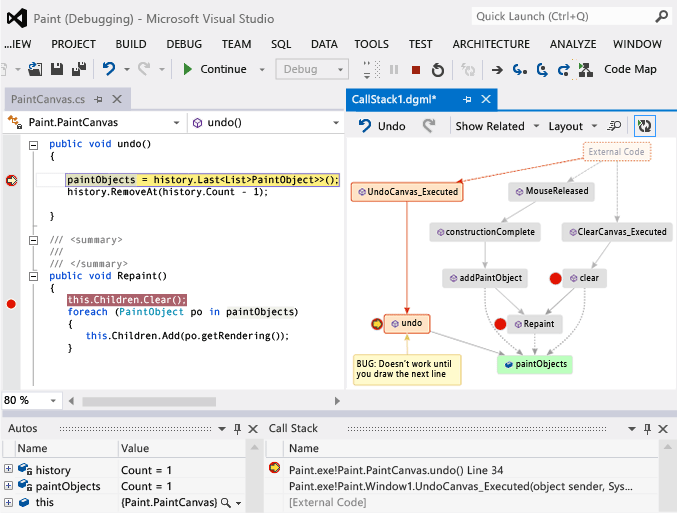This screenshot has height=513, width=677.
Task: Click the Restart debugging icon
Action: tap(437, 70)
